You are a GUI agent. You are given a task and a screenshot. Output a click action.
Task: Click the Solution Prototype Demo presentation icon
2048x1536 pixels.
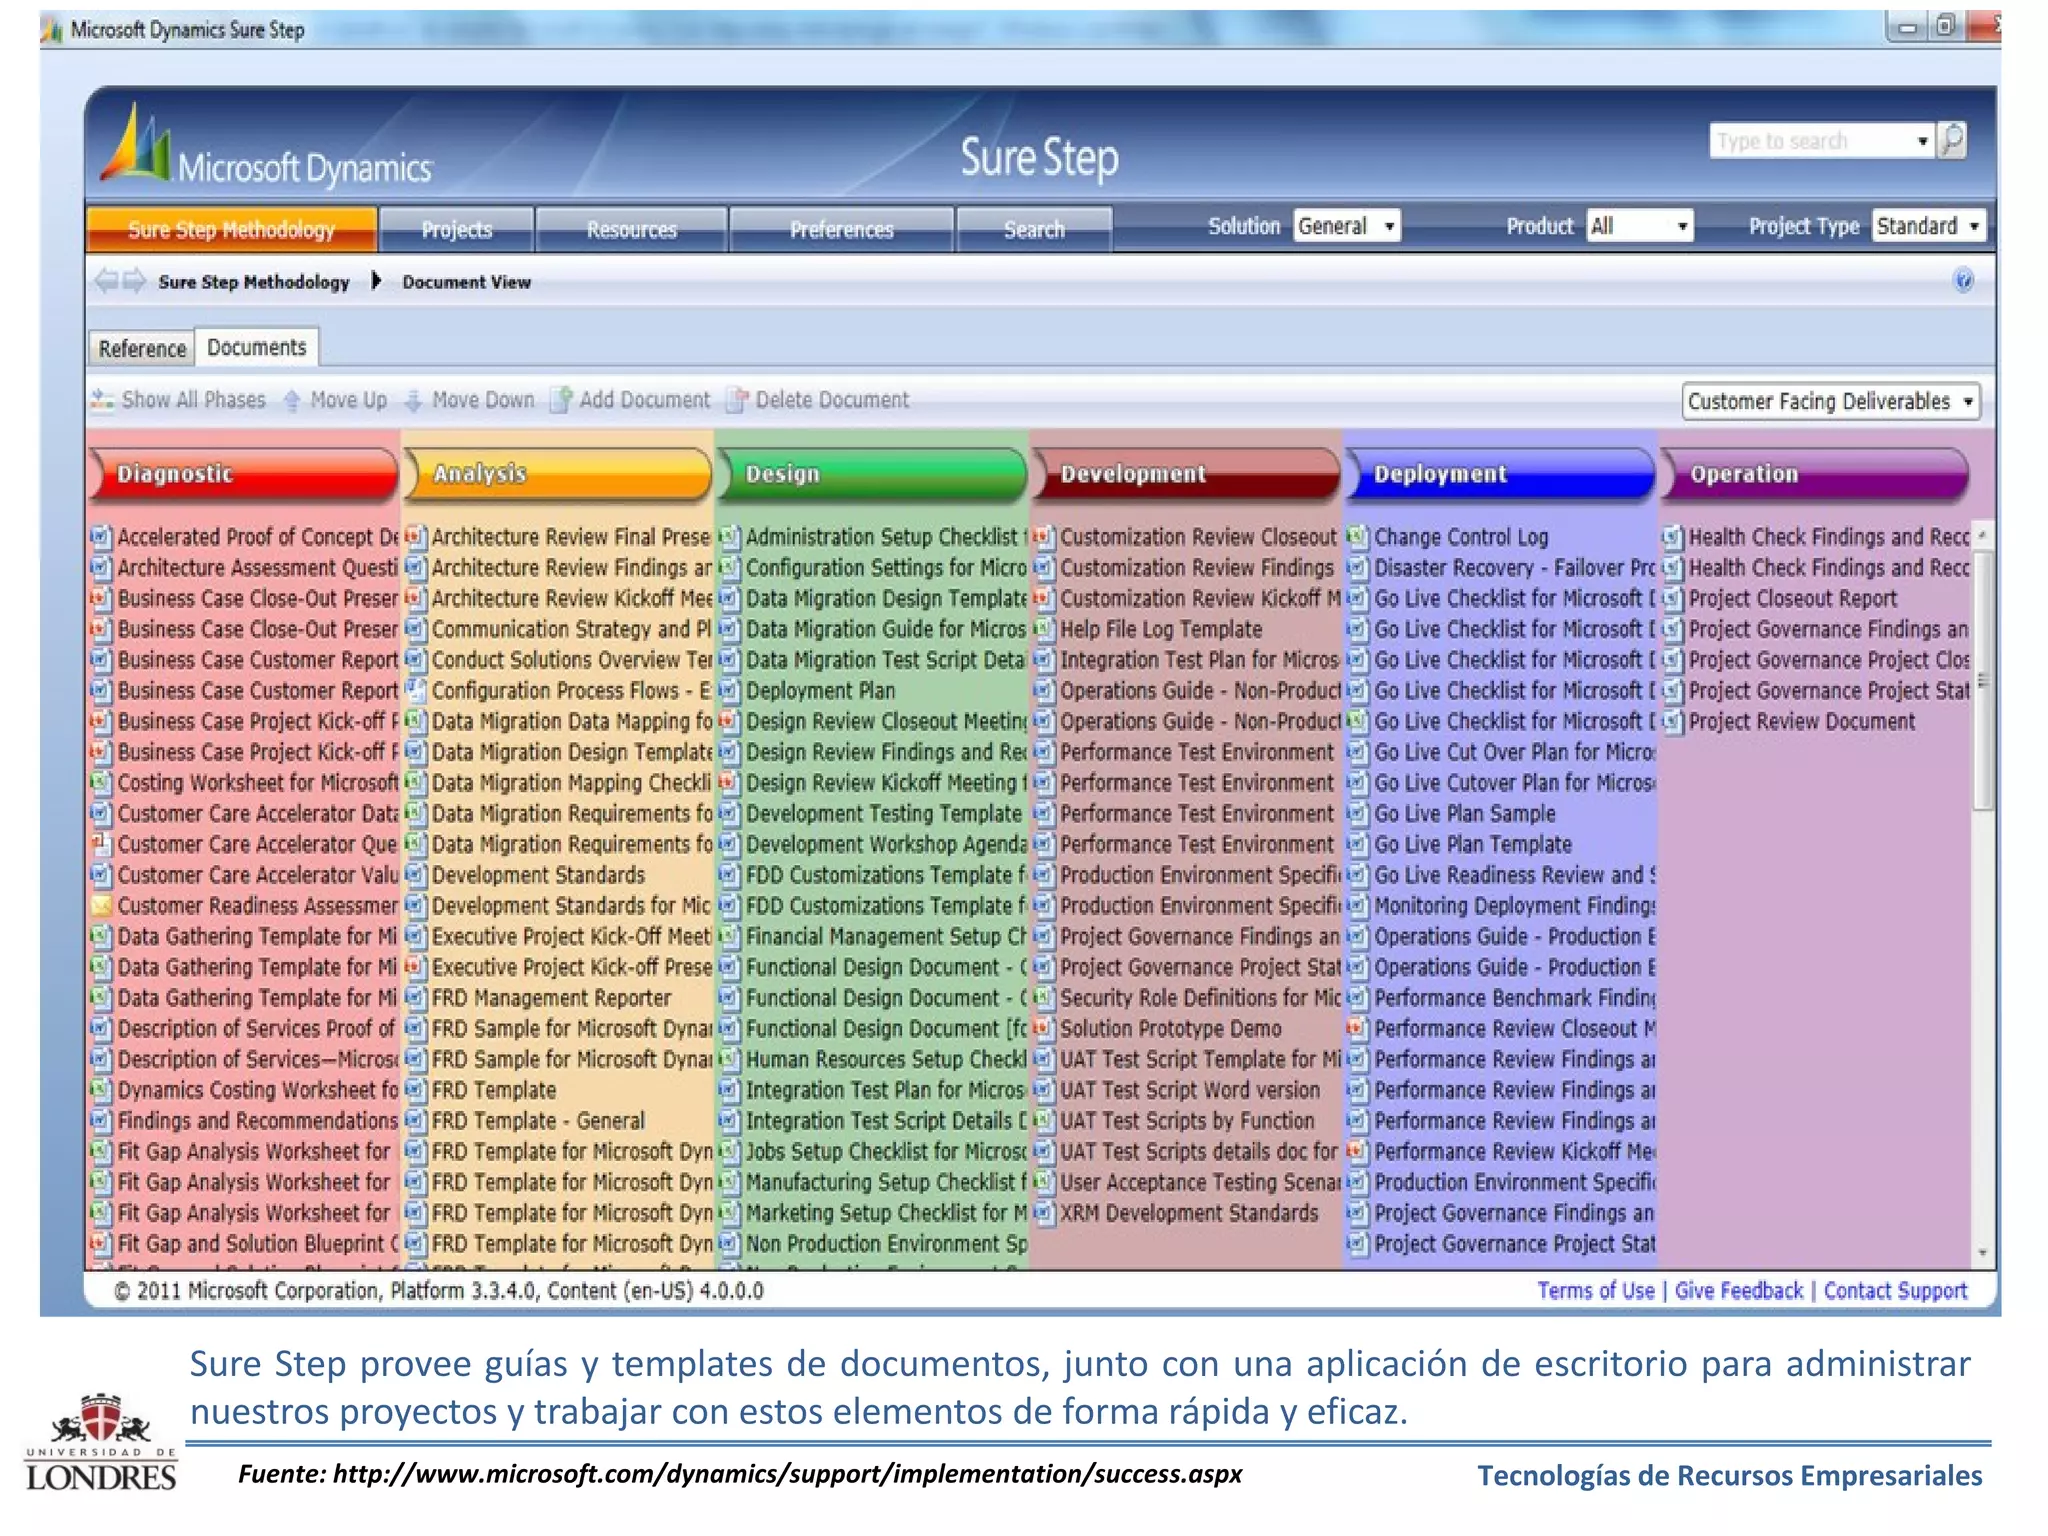[x=1043, y=1029]
